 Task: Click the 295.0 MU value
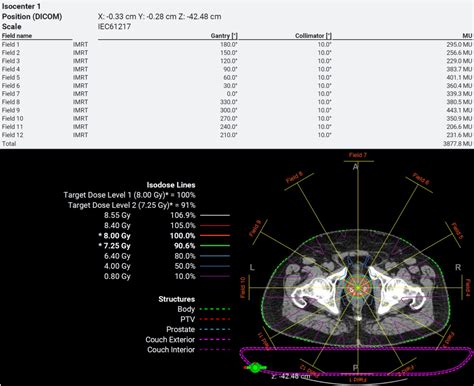click(459, 44)
